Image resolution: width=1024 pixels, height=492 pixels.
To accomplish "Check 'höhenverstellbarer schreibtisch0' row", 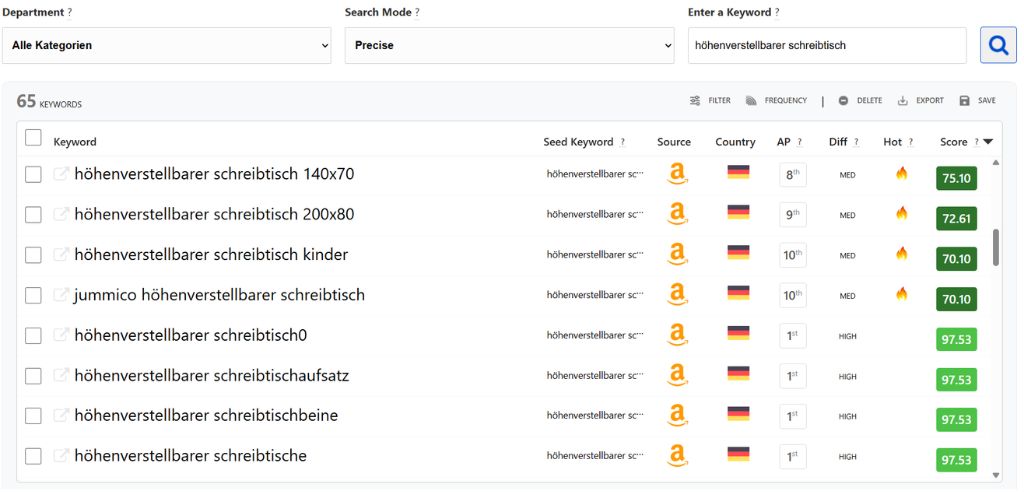I will (33, 335).
